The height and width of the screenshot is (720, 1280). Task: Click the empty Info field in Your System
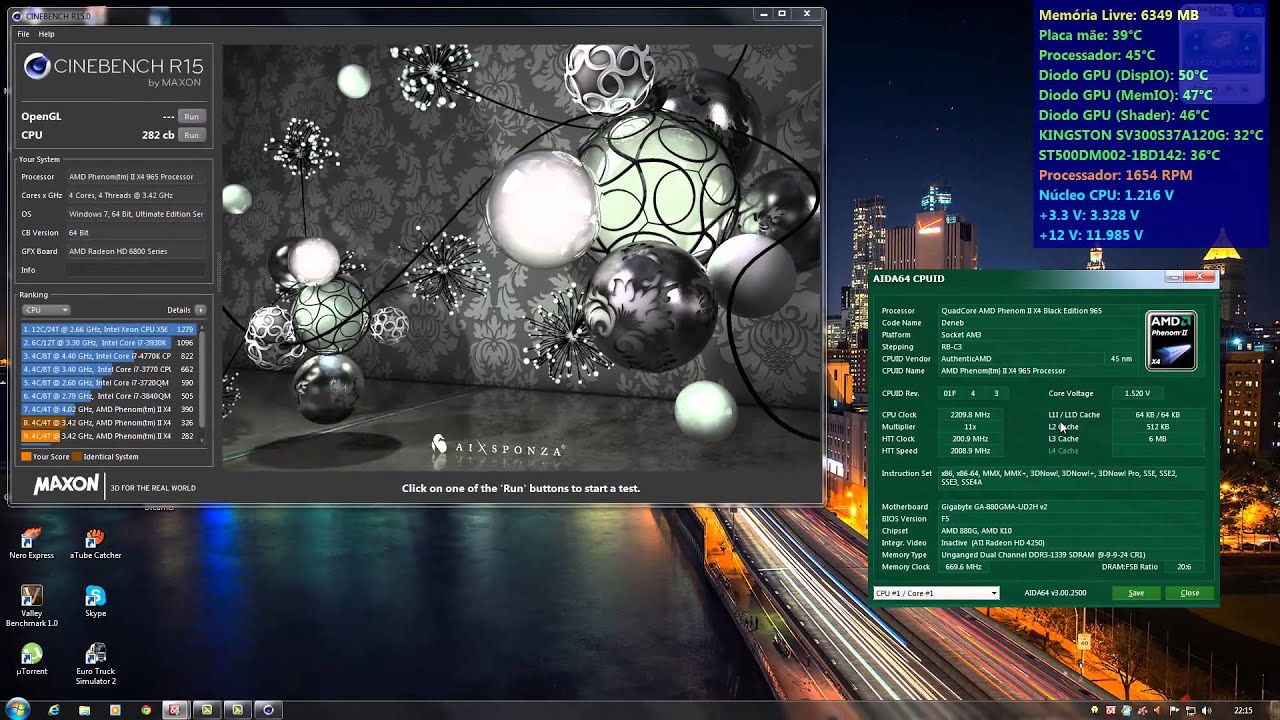137,270
